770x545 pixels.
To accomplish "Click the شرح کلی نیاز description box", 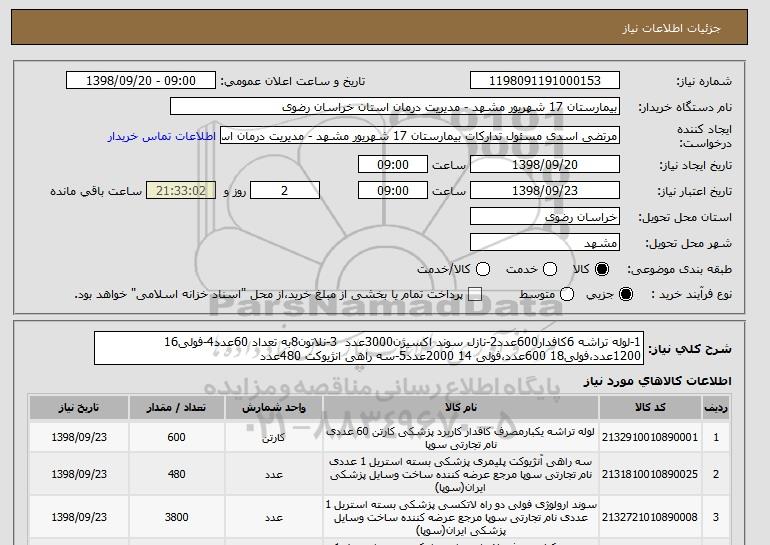I will pyautogui.click(x=369, y=348).
